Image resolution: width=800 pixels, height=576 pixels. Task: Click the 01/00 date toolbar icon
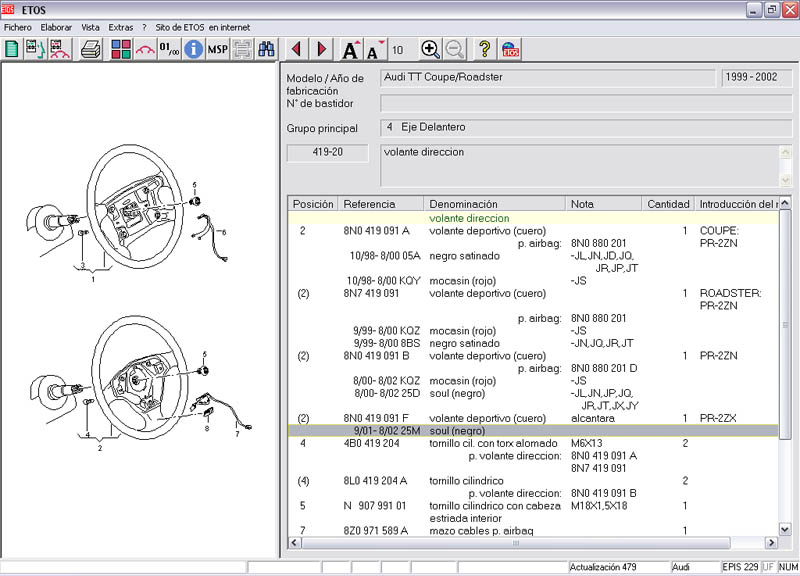pos(169,49)
